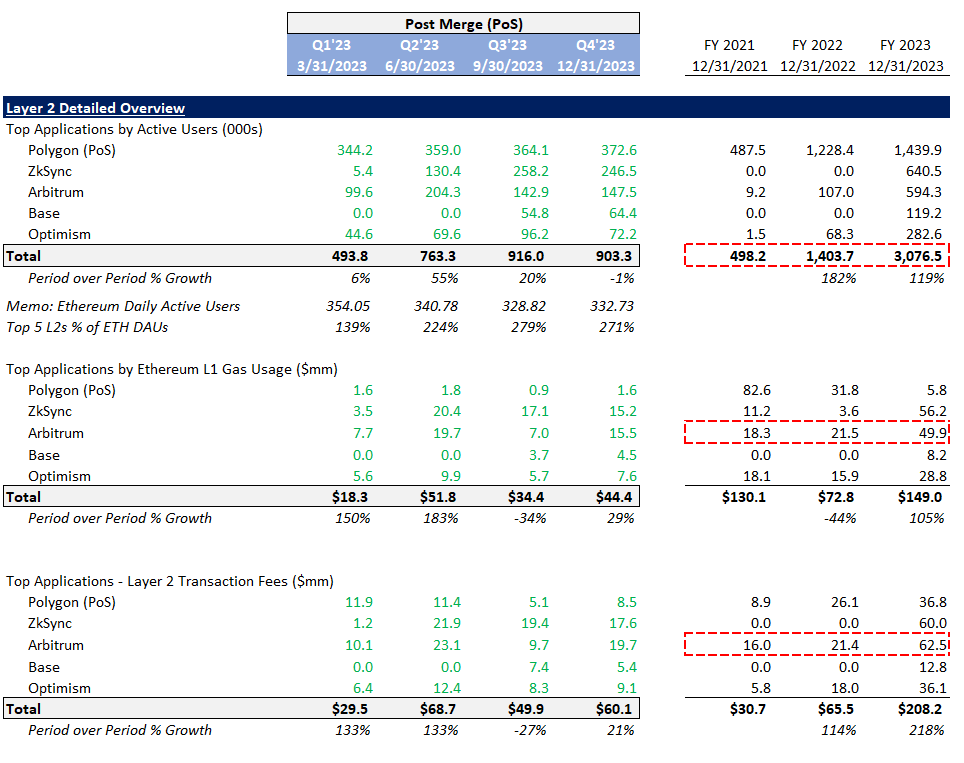
Task: Select the FY 2023 column header
Action: pyautogui.click(x=905, y=45)
